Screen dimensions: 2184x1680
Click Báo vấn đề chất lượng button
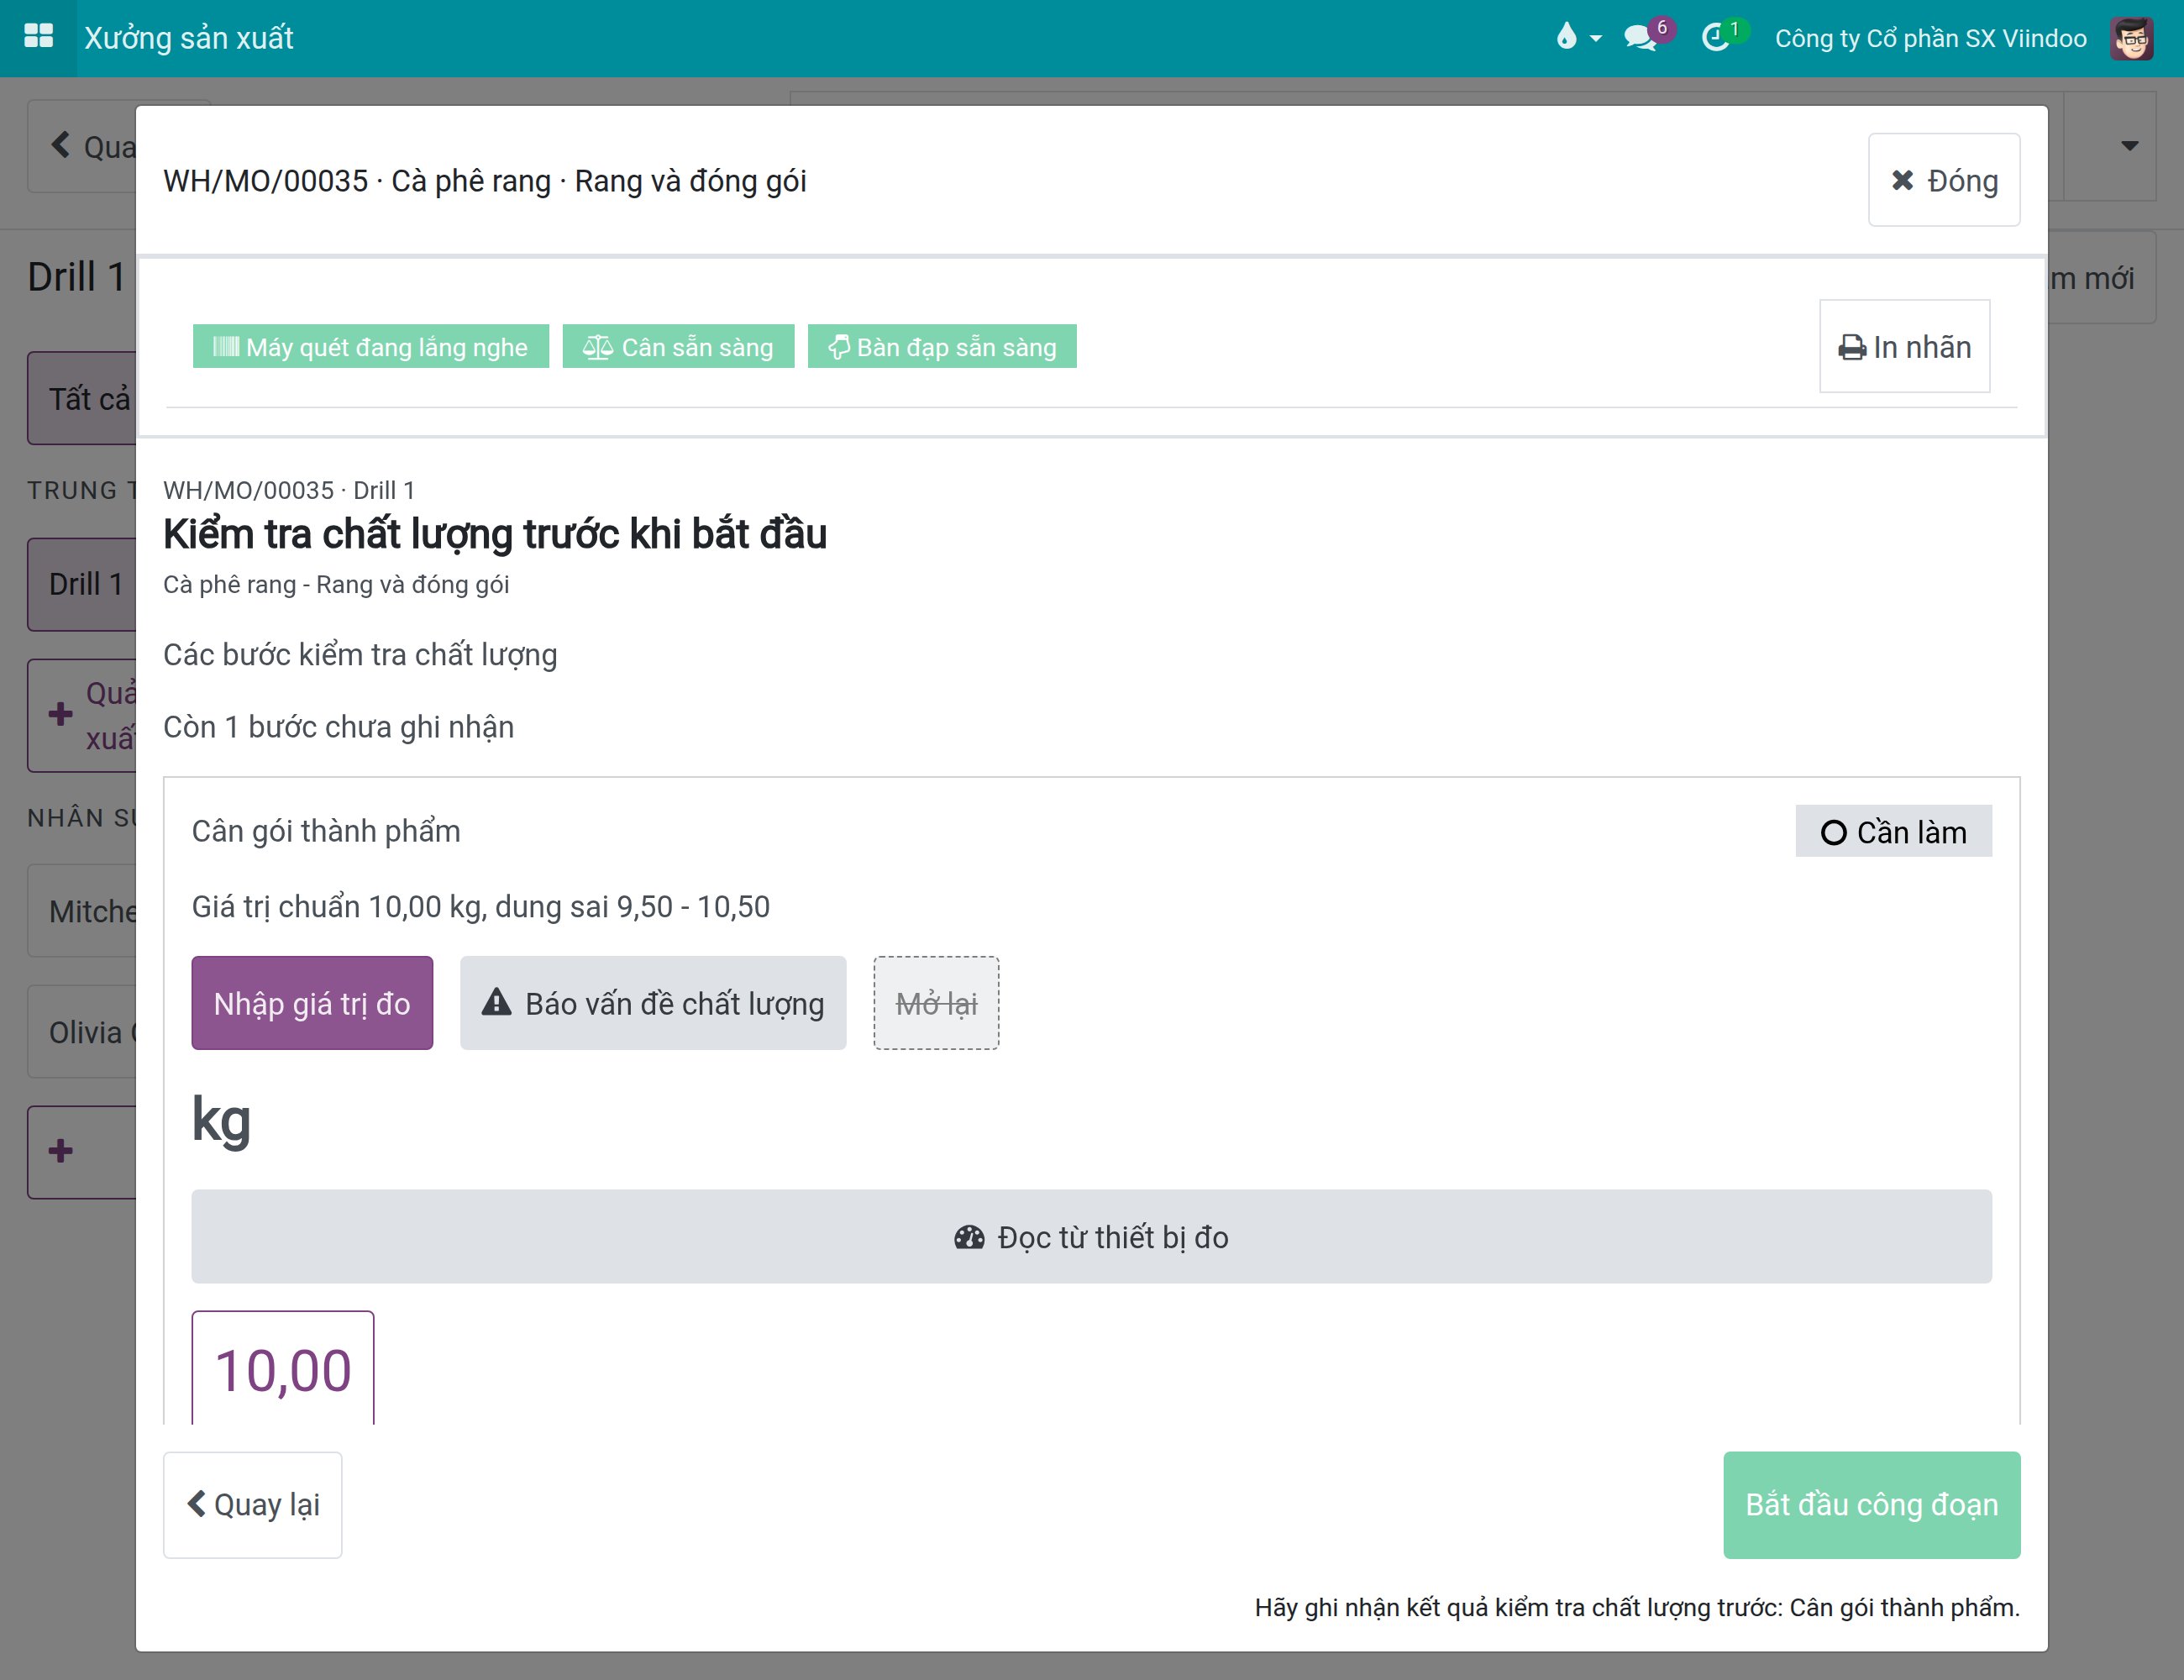653,1003
